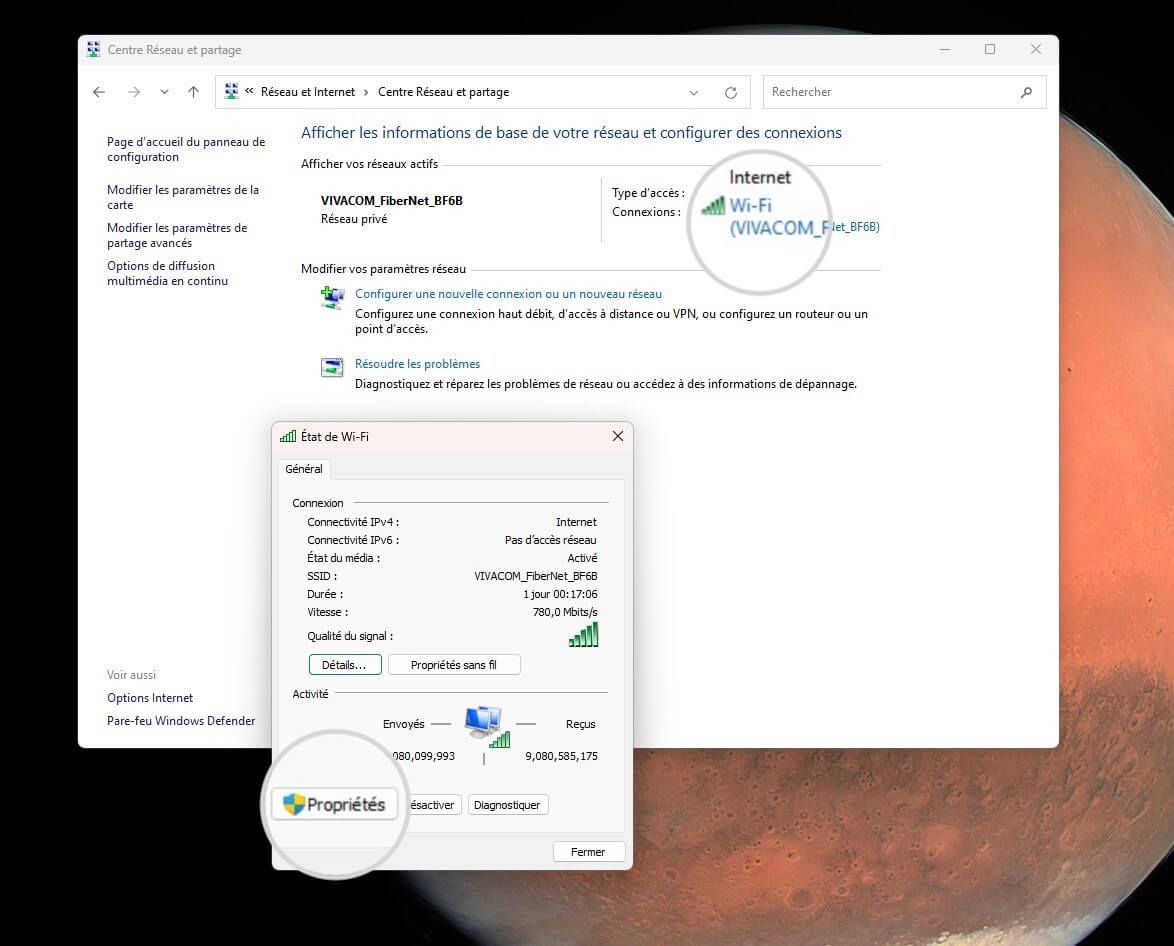Open 'Modifier les paramètres de la carte'
Image resolution: width=1174 pixels, height=946 pixels.
[183, 197]
